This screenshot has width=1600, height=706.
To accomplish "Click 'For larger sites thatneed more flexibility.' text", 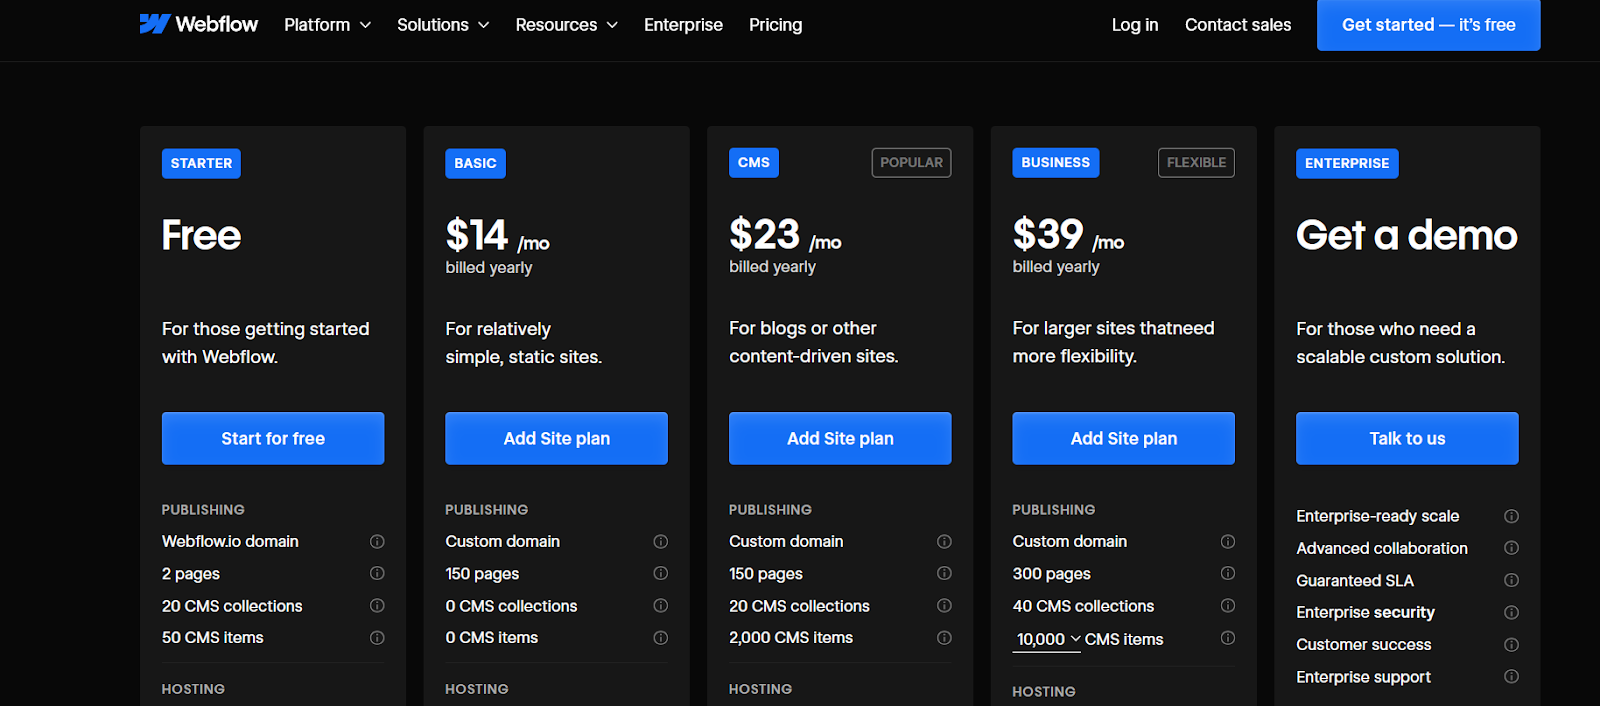I will [x=1113, y=342].
